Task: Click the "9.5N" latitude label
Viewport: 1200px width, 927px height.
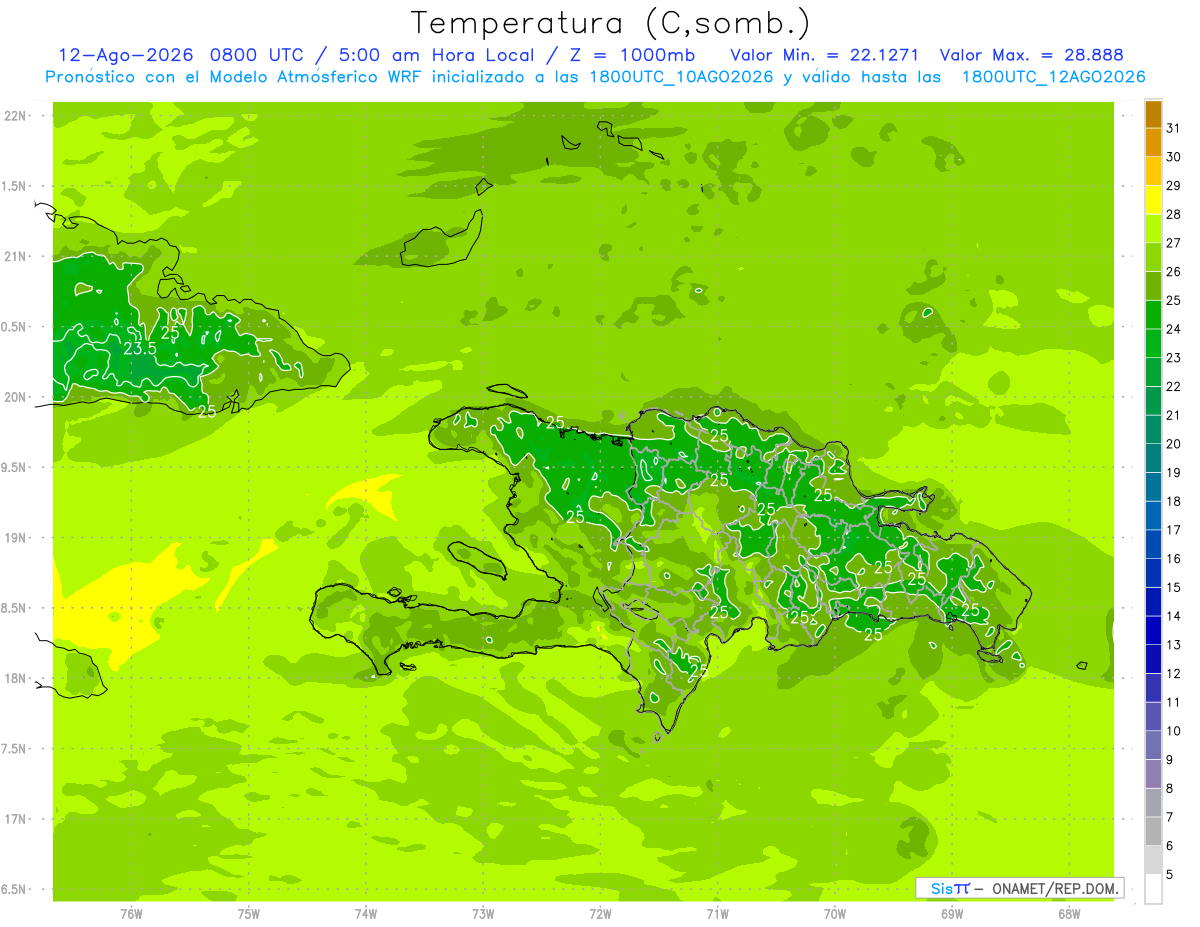Action: [x=14, y=468]
